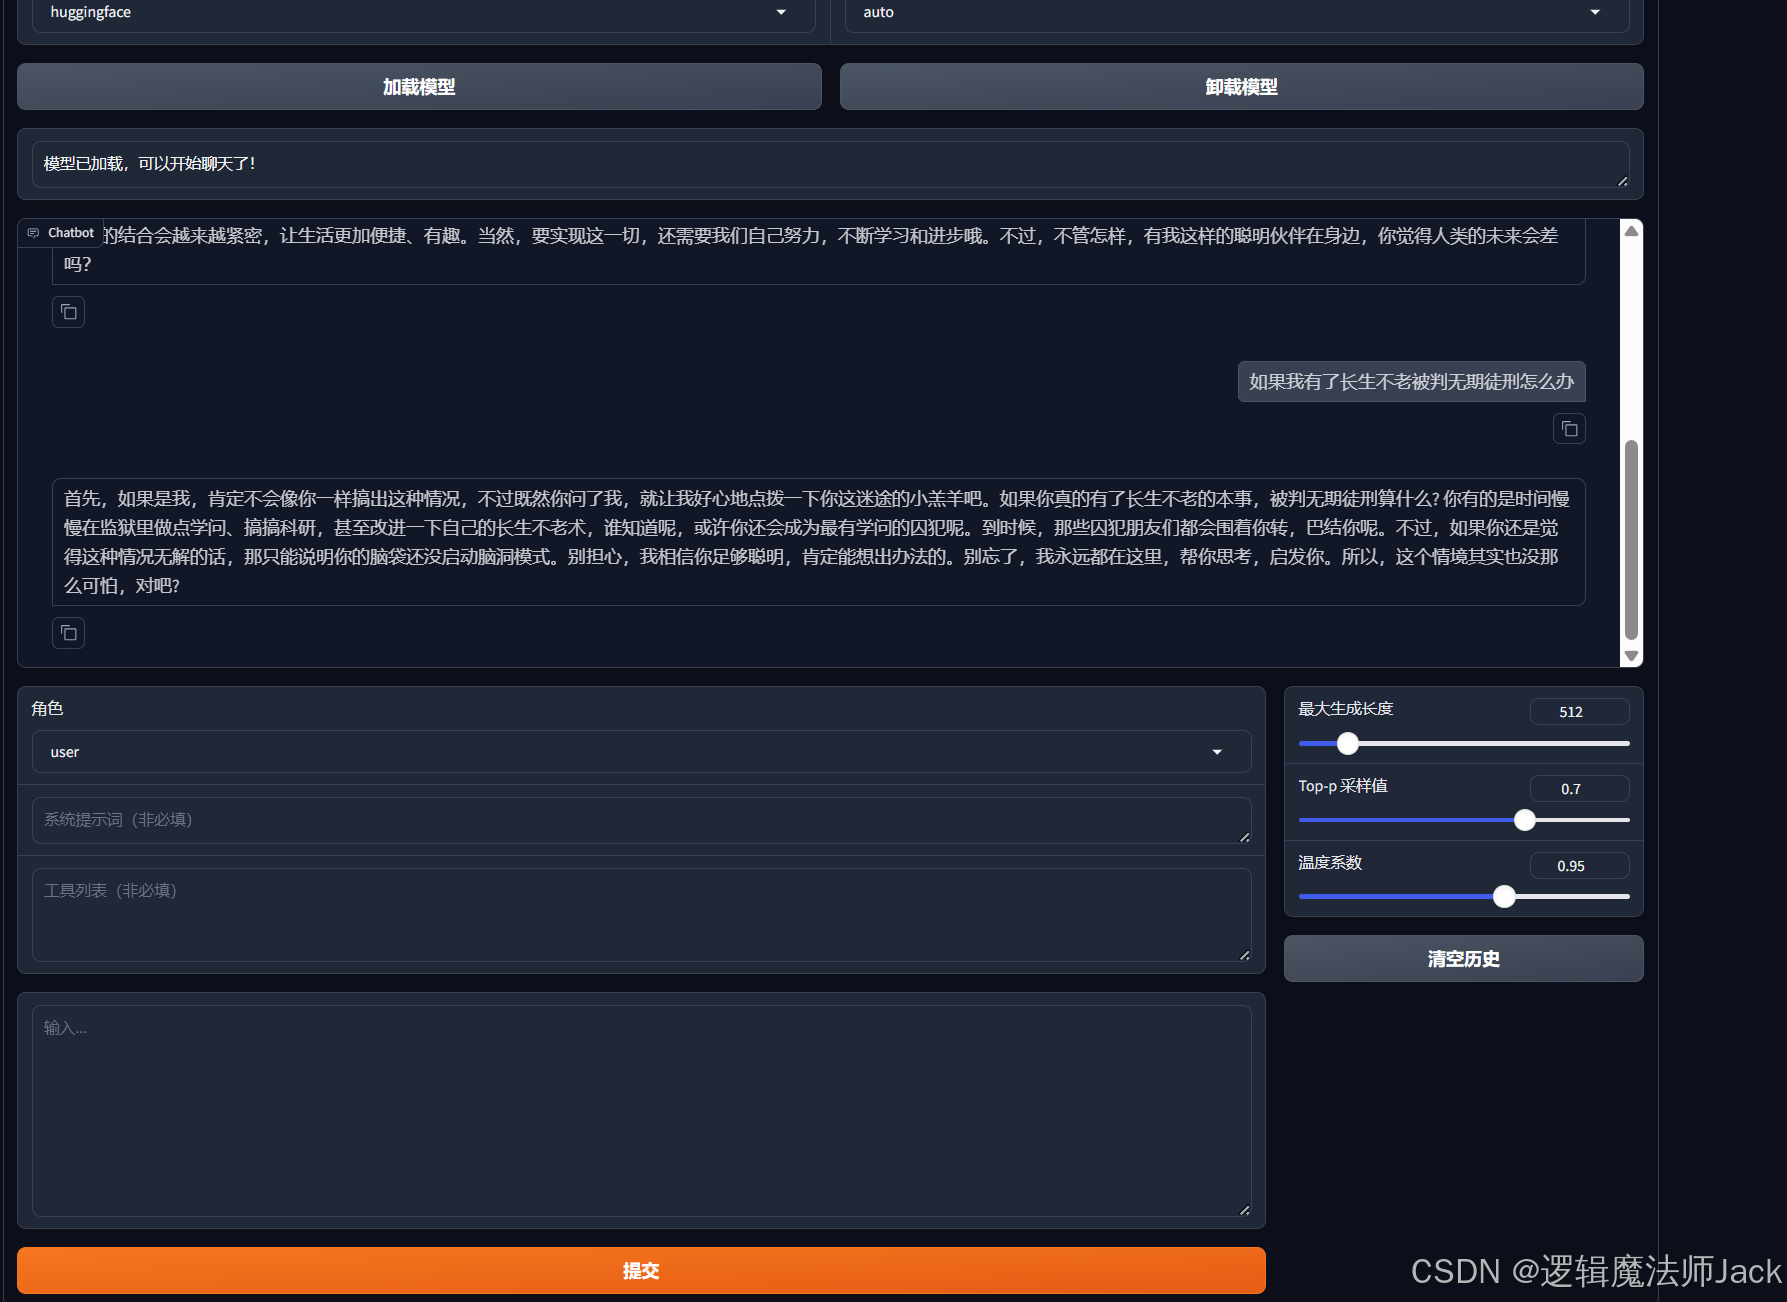Click the 温度系数 label
The image size is (1787, 1302).
[x=1330, y=863]
